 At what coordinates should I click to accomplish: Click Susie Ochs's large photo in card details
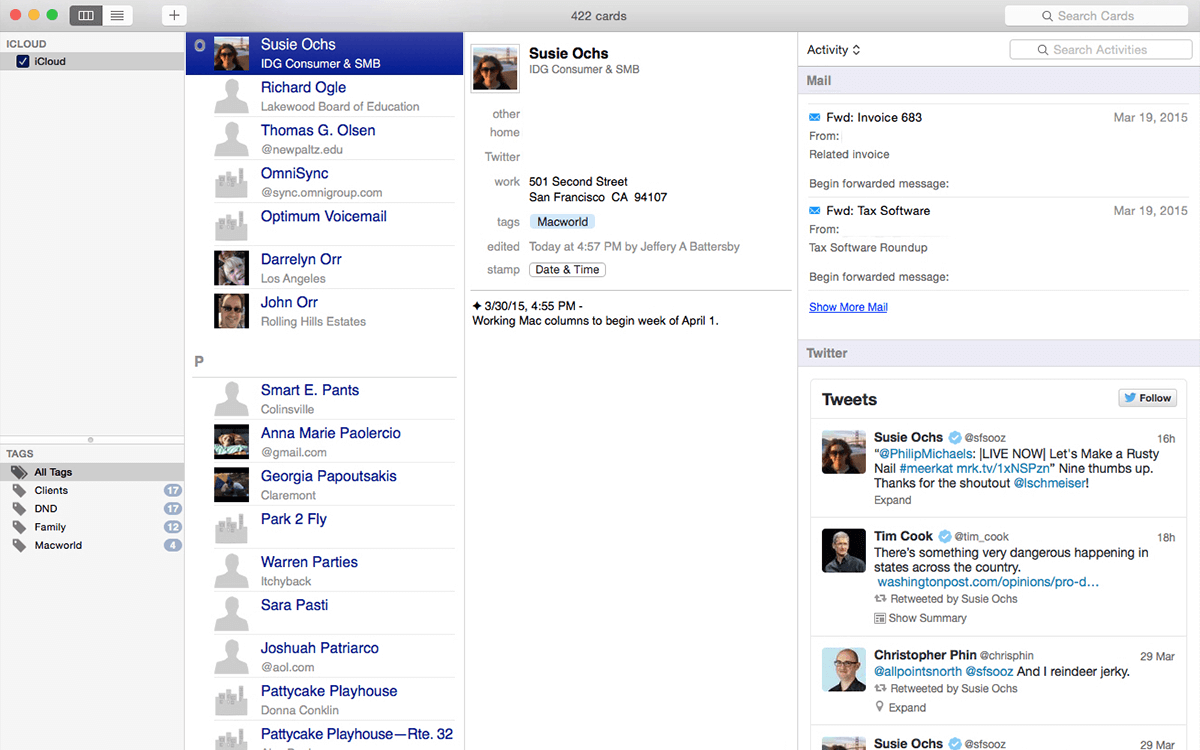495,68
